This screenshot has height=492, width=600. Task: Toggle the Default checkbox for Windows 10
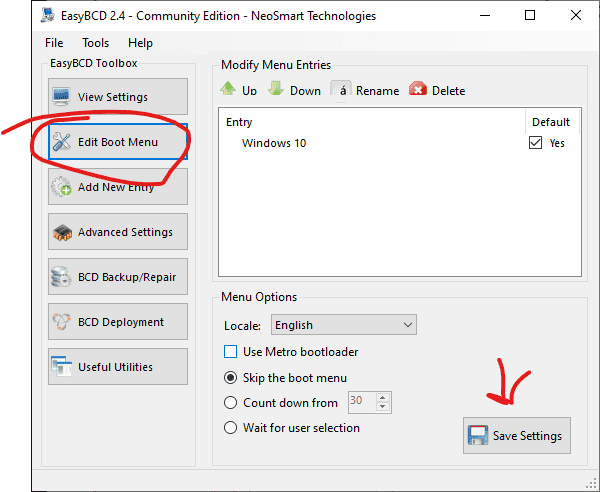pos(535,143)
